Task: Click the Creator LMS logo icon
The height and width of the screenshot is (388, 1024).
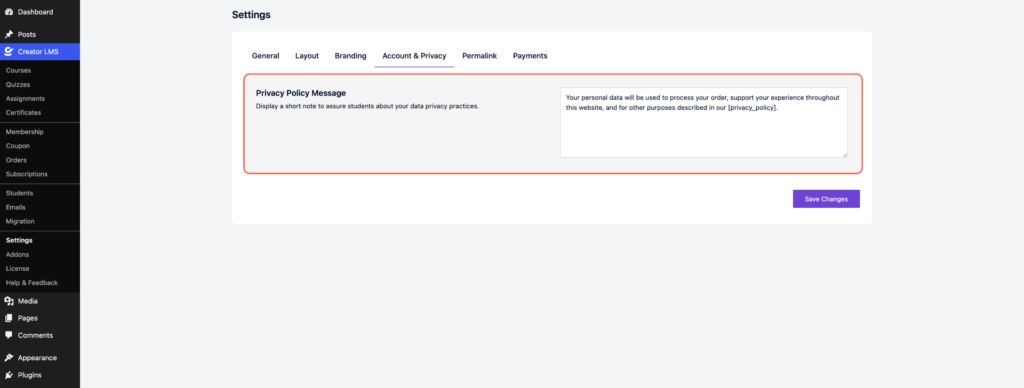Action: tap(8, 52)
